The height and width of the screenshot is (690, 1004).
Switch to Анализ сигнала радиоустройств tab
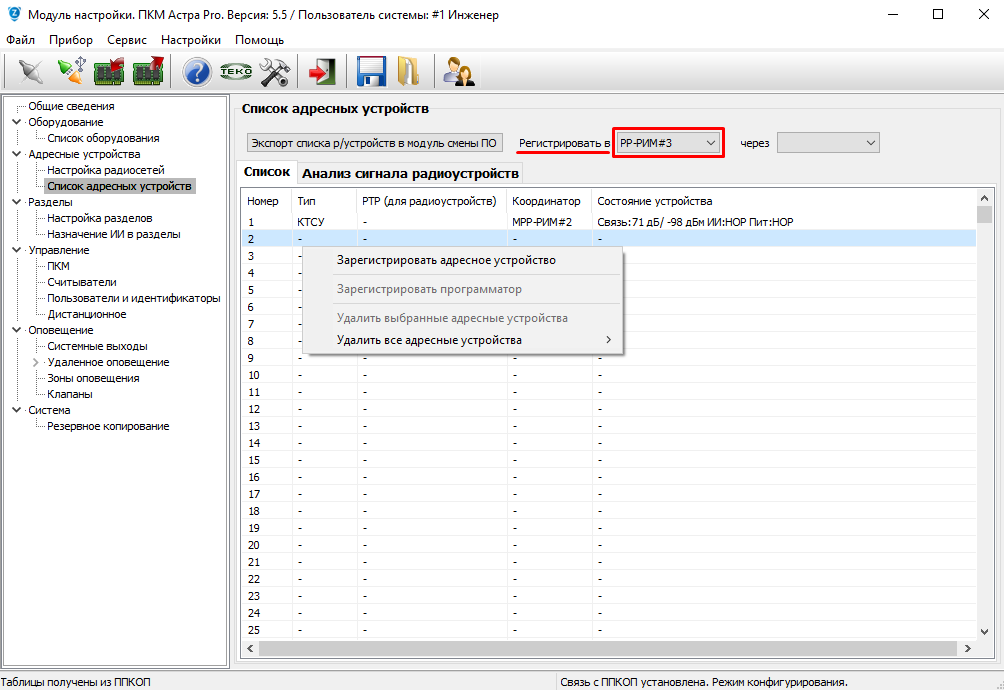click(x=410, y=173)
